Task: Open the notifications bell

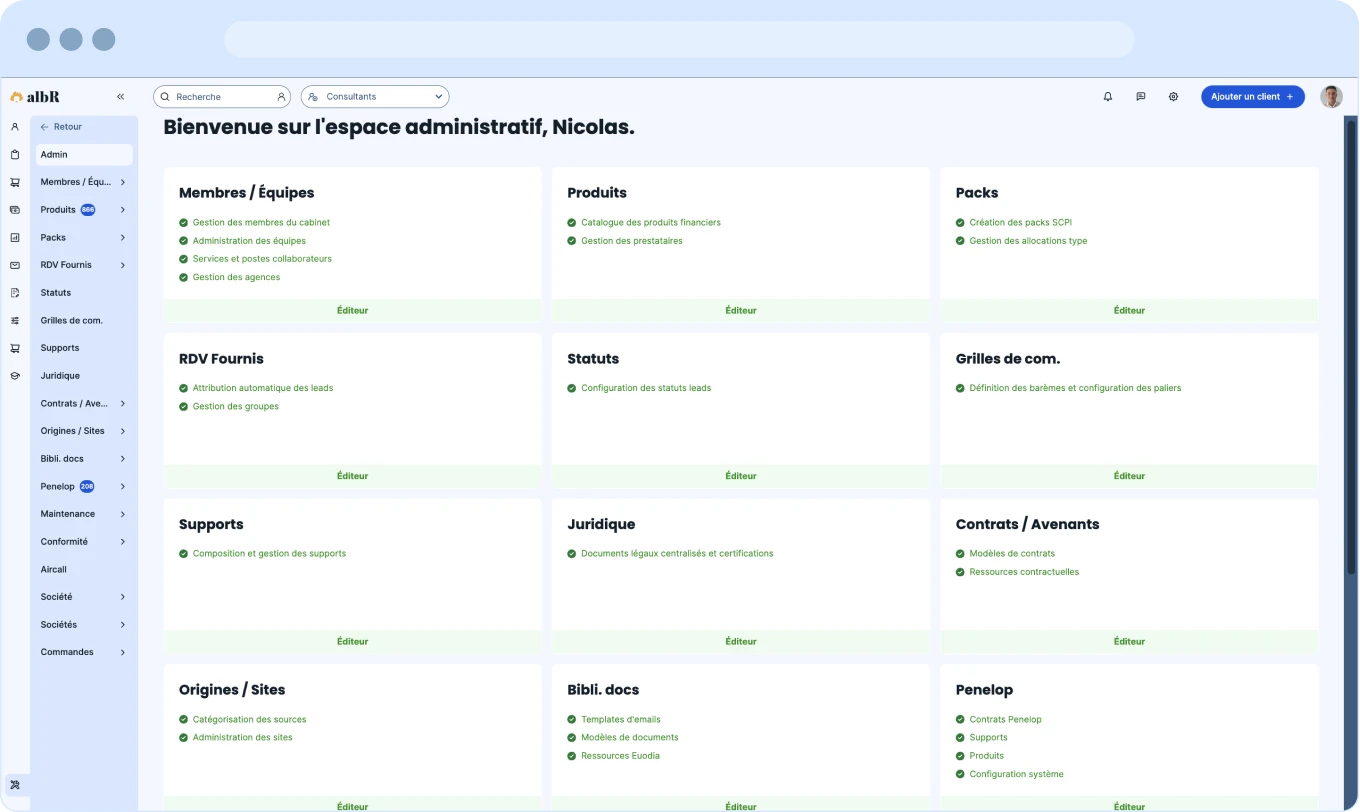Action: tap(1107, 97)
